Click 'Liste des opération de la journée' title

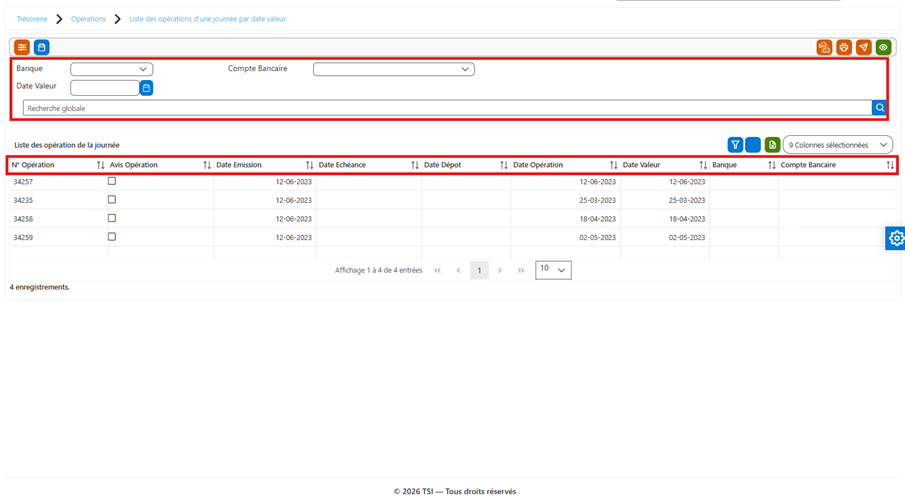(x=67, y=145)
